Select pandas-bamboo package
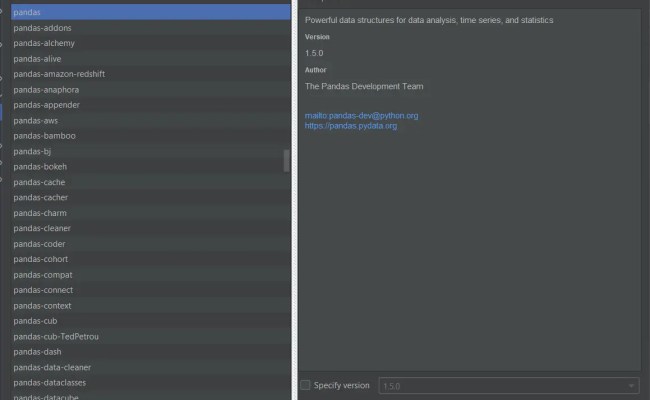Viewport: 650px width, 400px height. [x=150, y=136]
